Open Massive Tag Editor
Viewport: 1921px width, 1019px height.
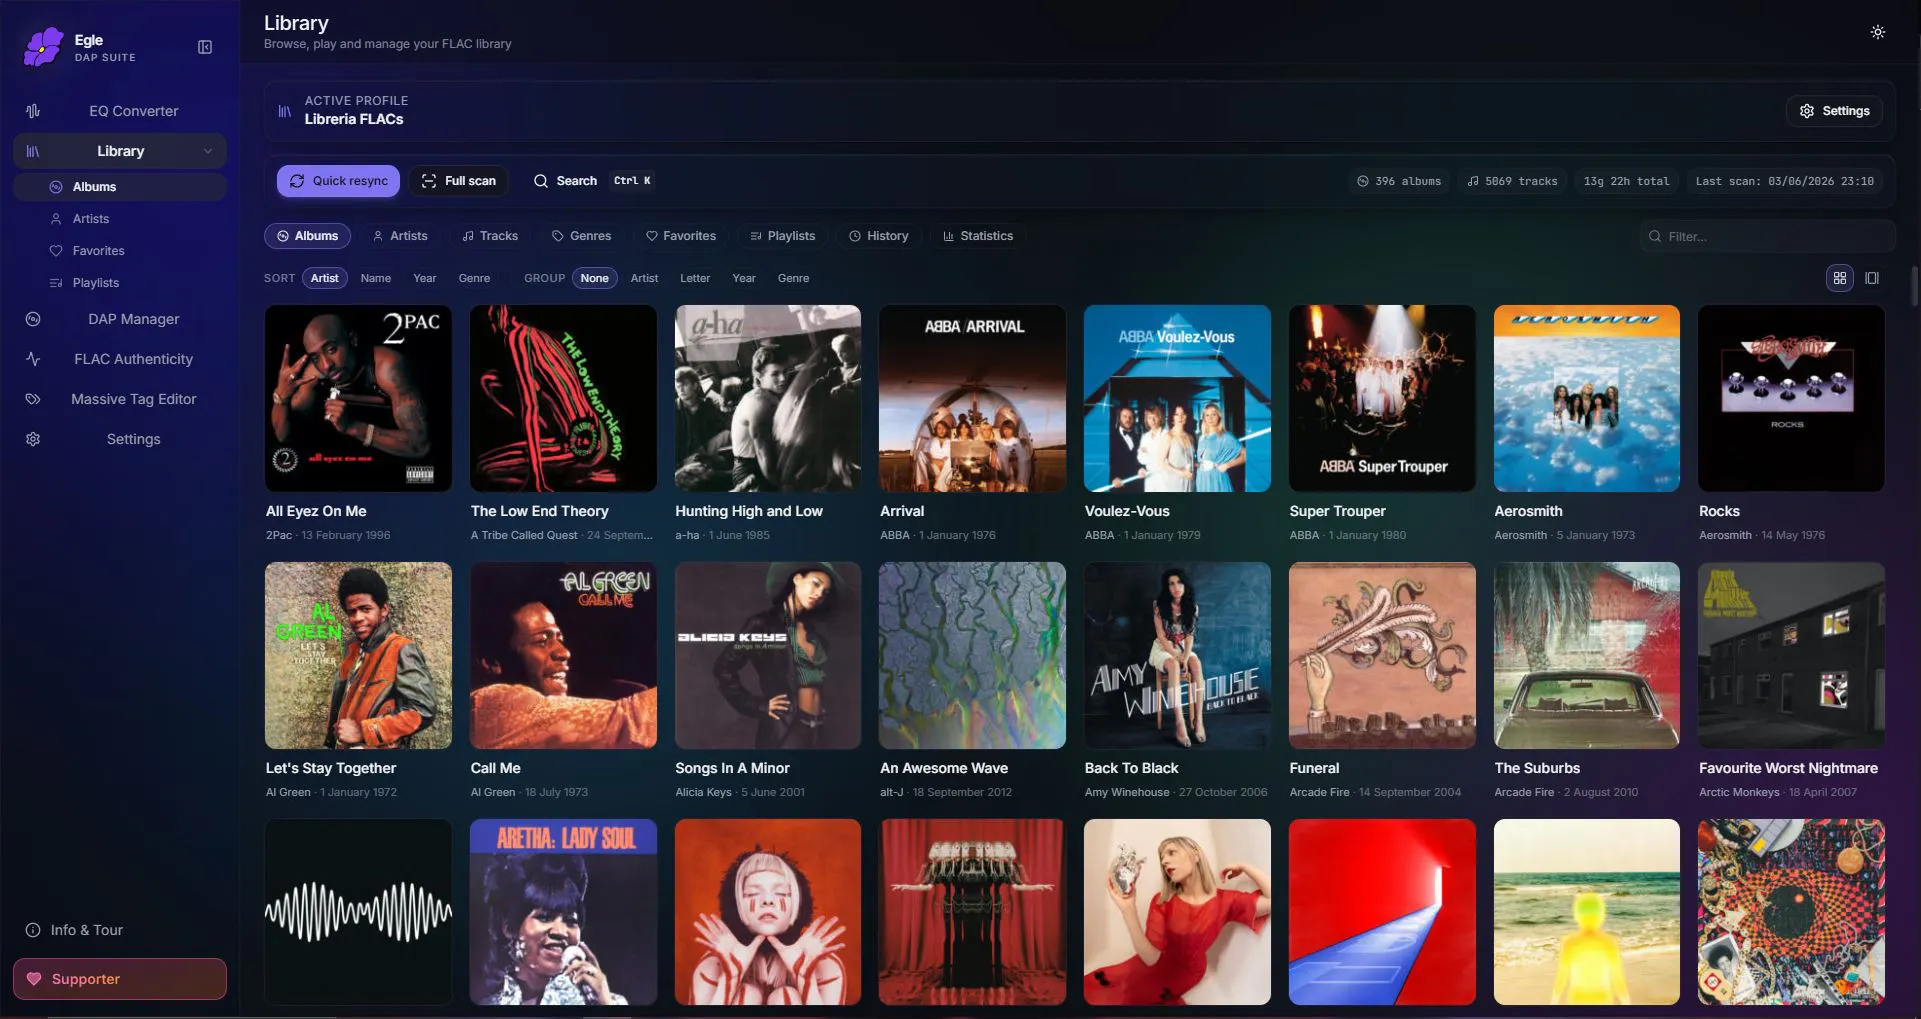120,399
